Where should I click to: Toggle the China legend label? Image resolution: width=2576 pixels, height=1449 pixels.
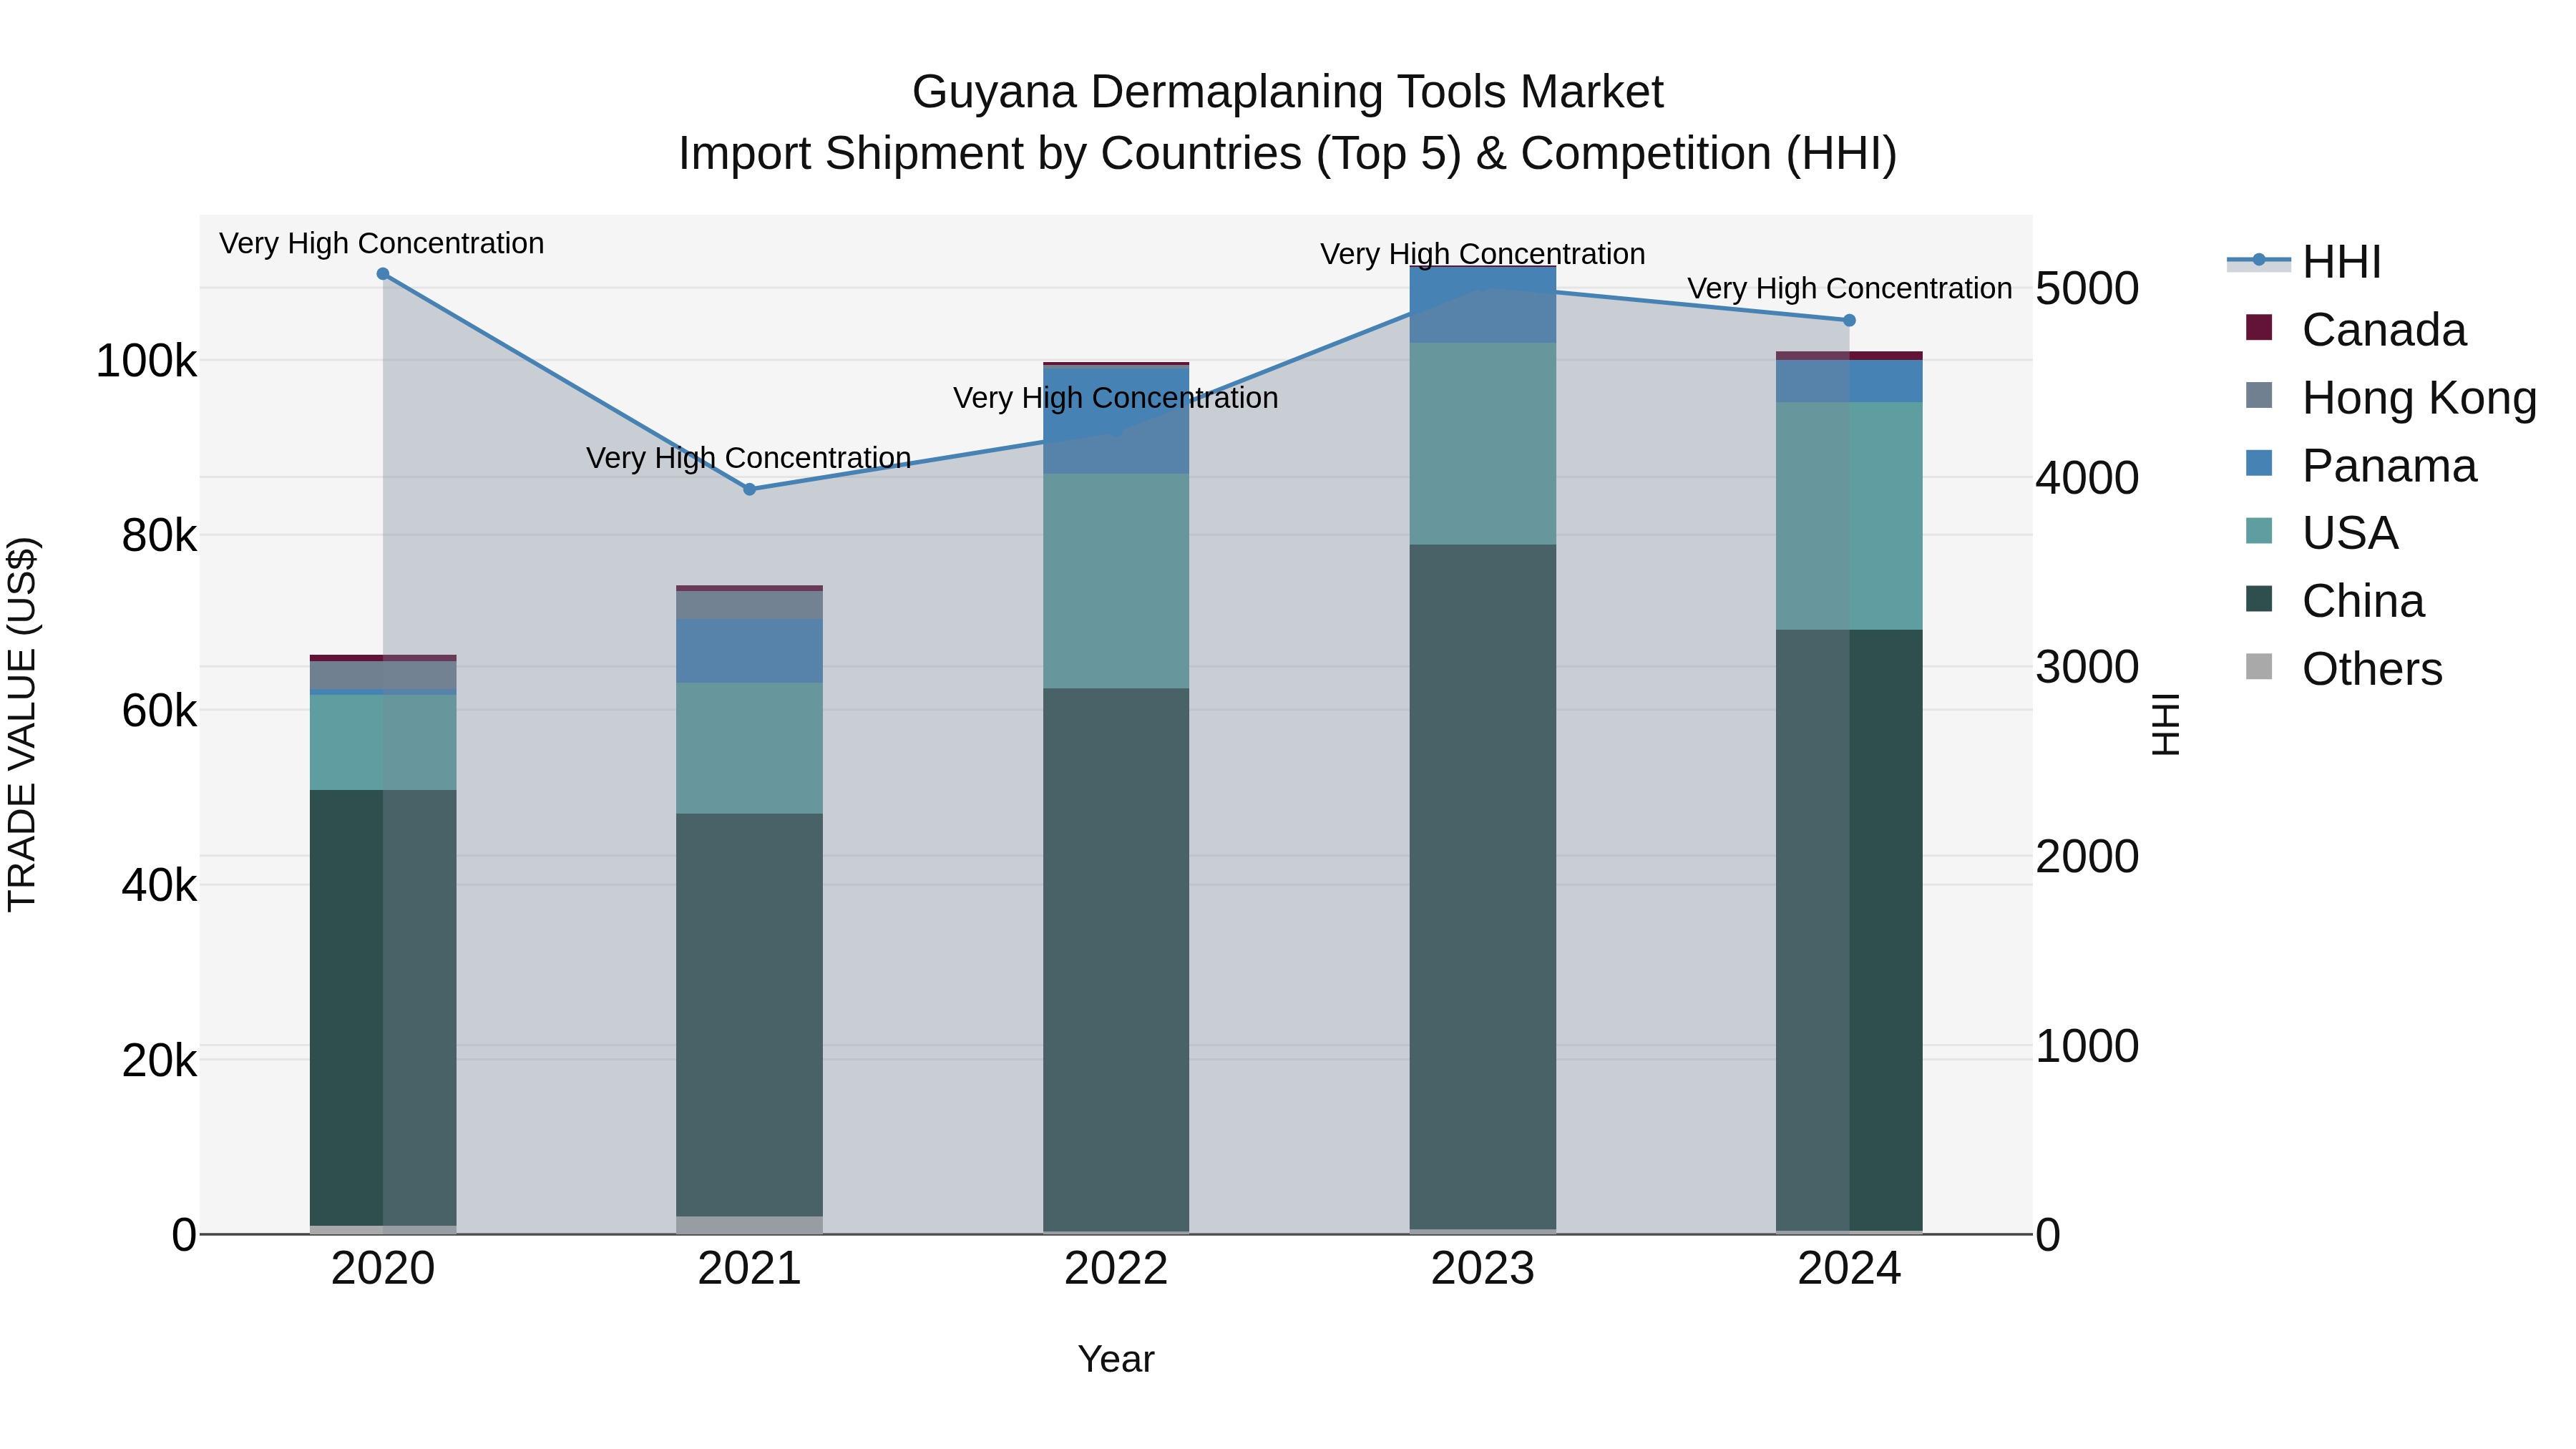click(2363, 601)
